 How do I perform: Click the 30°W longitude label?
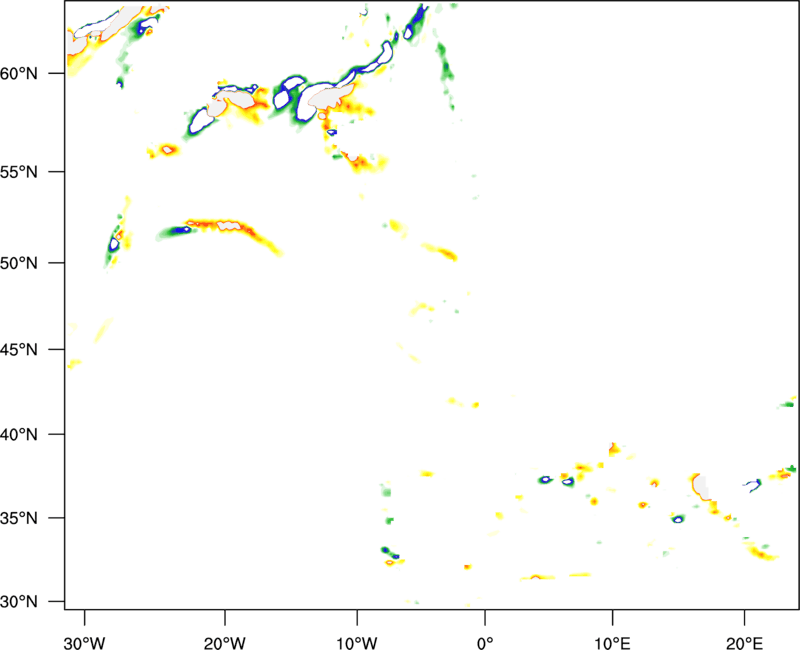[85, 643]
